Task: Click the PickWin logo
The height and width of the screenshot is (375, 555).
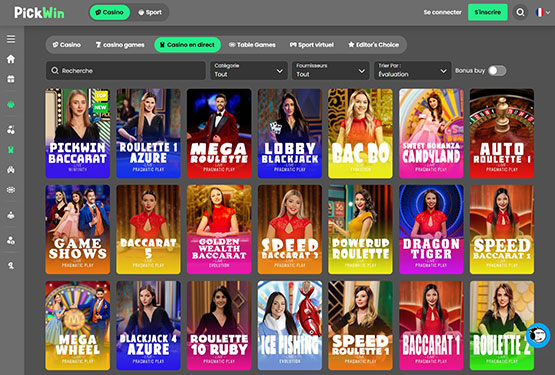Action: pyautogui.click(x=39, y=13)
